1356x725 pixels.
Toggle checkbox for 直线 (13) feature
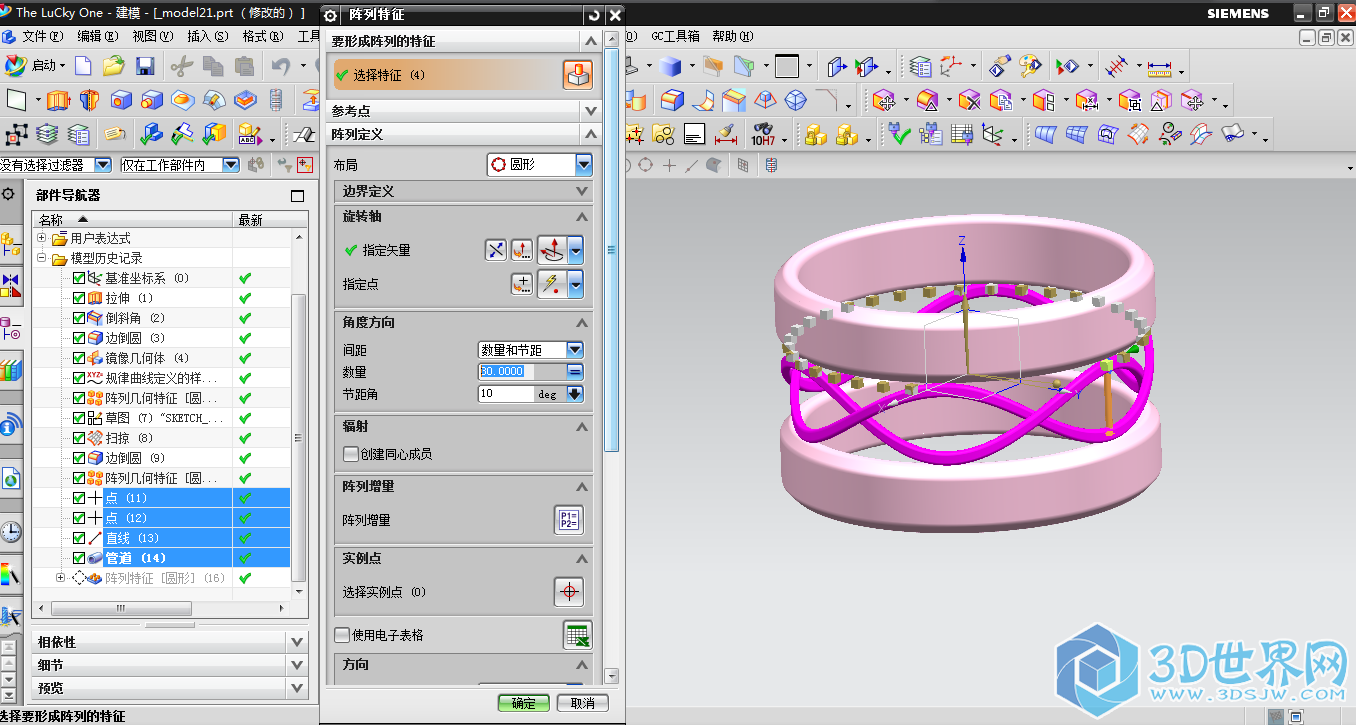pyautogui.click(x=79, y=538)
